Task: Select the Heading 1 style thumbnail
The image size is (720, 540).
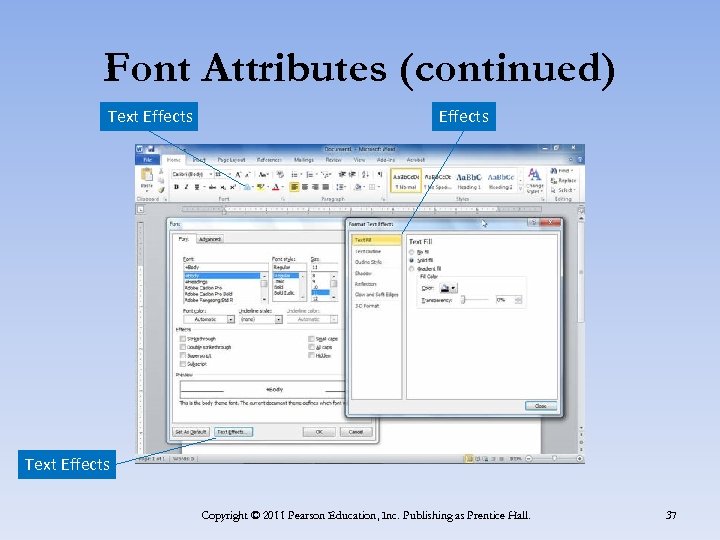Action: [x=468, y=181]
